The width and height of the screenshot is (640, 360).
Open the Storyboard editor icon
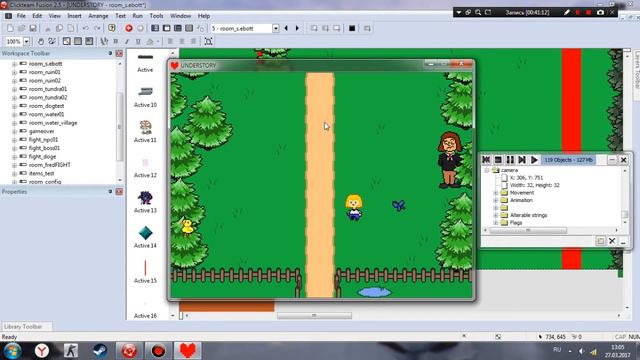point(155,28)
